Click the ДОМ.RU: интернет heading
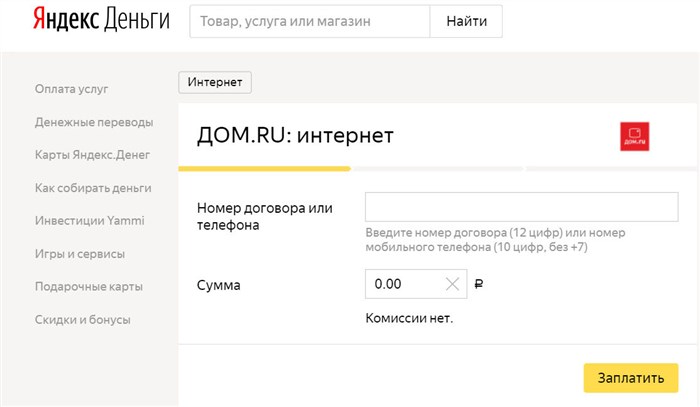The image size is (700, 407). tap(295, 135)
